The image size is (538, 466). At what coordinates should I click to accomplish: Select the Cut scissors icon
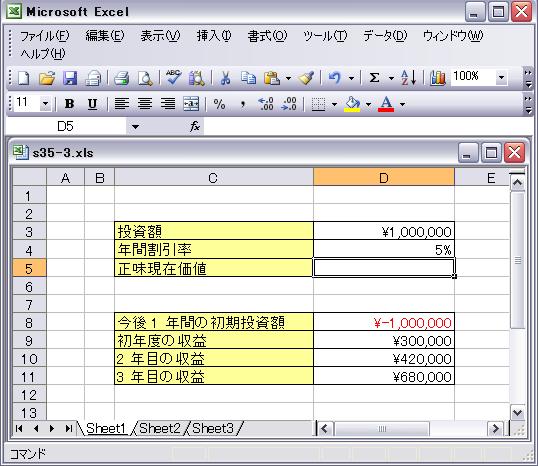click(x=225, y=78)
